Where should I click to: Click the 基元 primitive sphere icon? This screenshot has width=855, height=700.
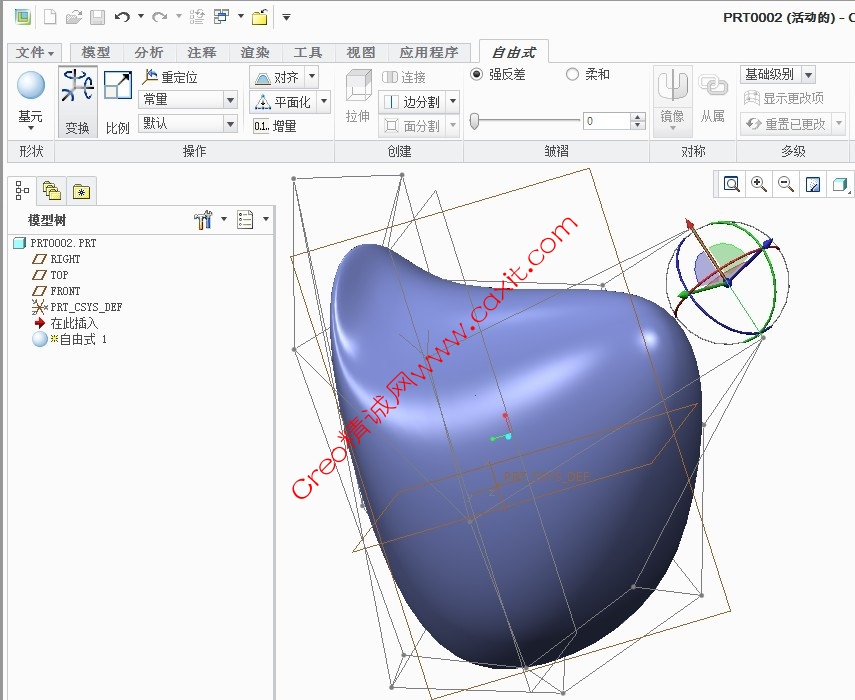pyautogui.click(x=31, y=86)
